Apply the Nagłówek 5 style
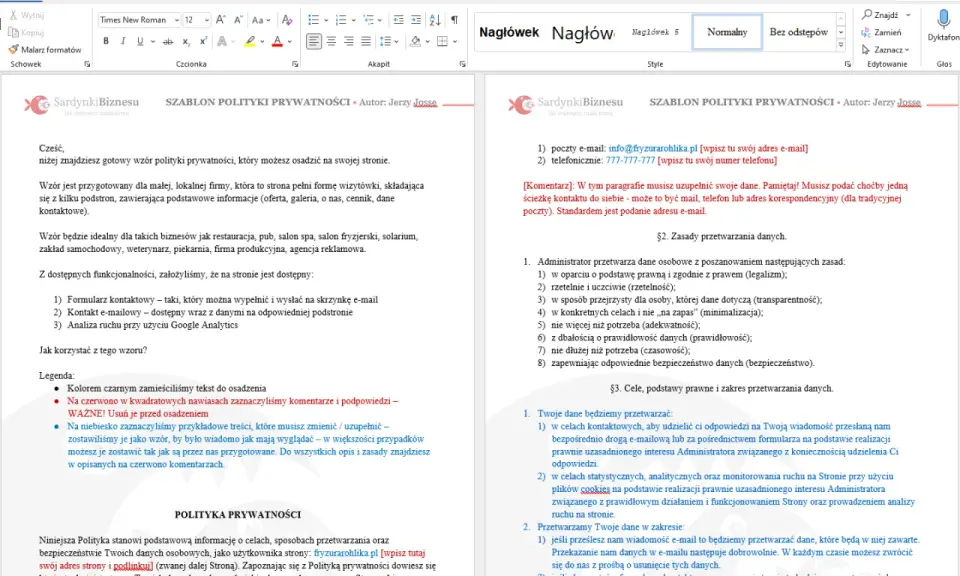 point(655,32)
